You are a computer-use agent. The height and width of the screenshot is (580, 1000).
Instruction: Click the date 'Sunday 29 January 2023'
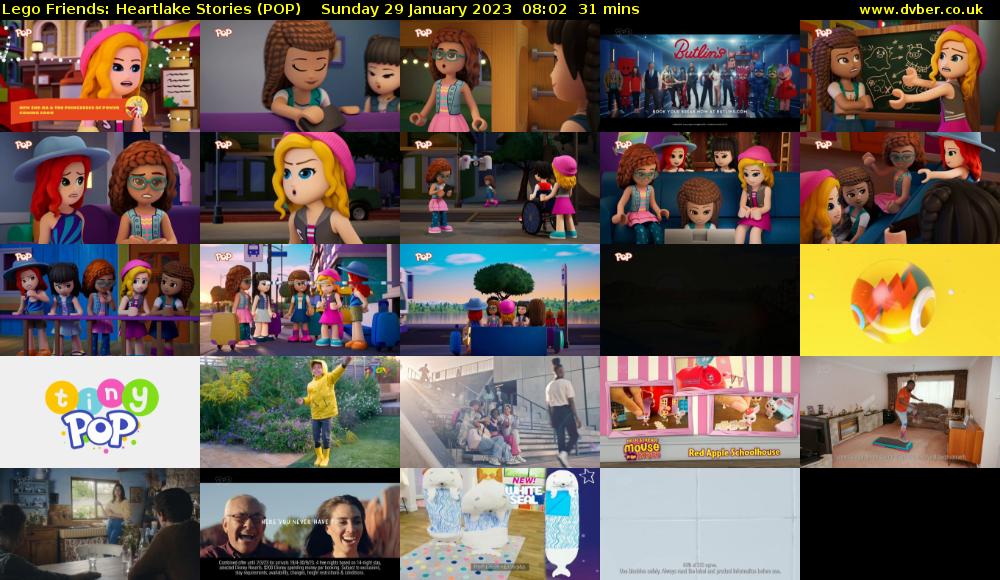pyautogui.click(x=416, y=9)
